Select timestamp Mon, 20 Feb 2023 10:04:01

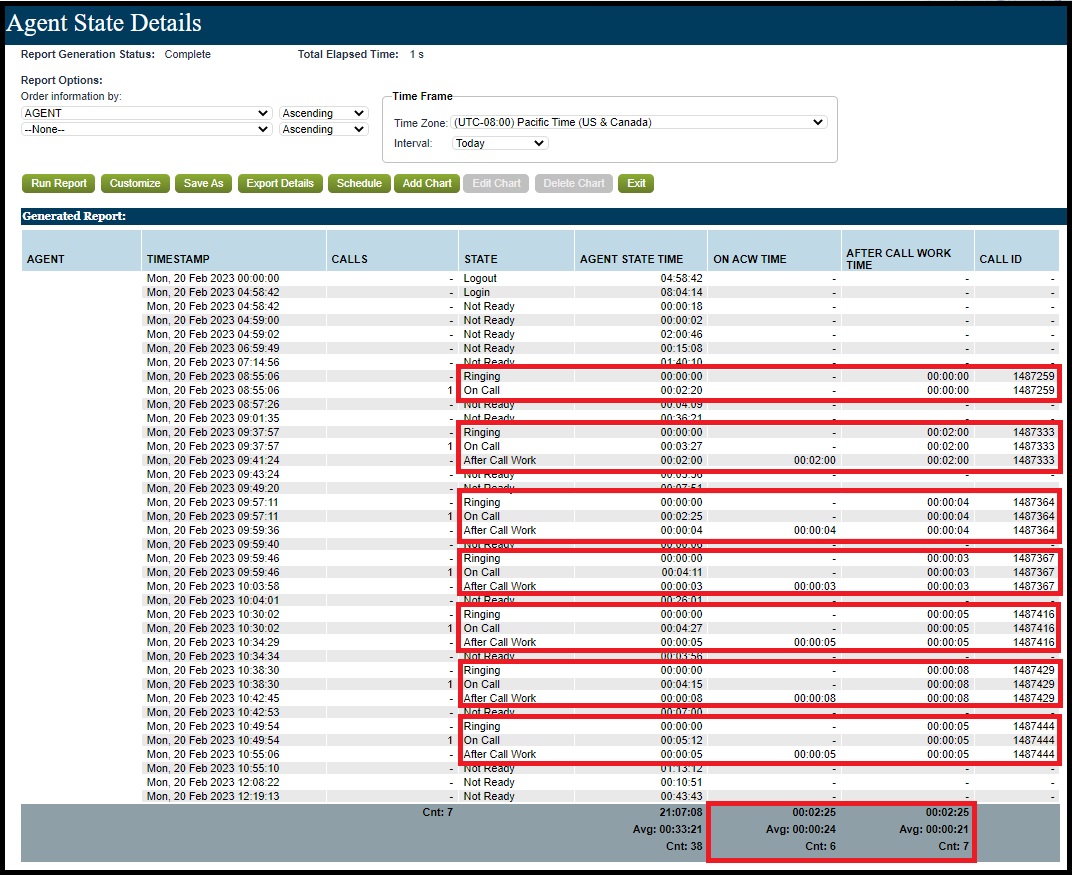pos(213,600)
